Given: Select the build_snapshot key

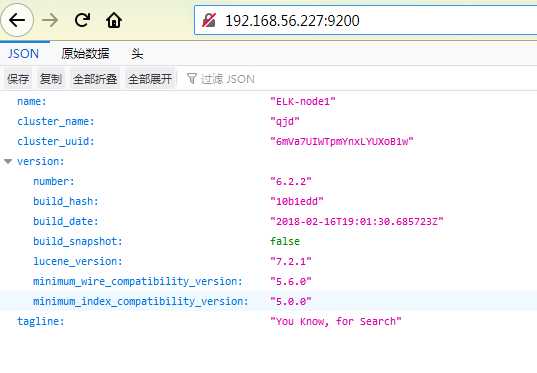Looking at the screenshot, I should coord(78,241).
